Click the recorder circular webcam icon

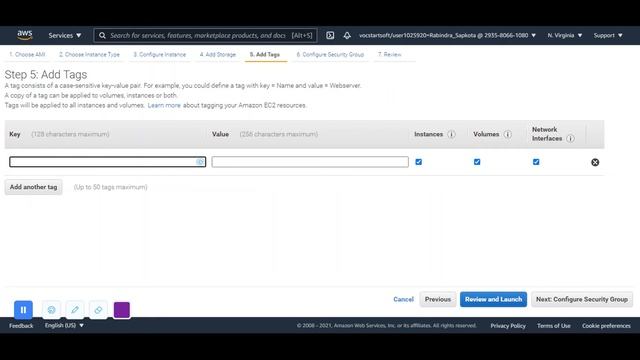pos(51,310)
